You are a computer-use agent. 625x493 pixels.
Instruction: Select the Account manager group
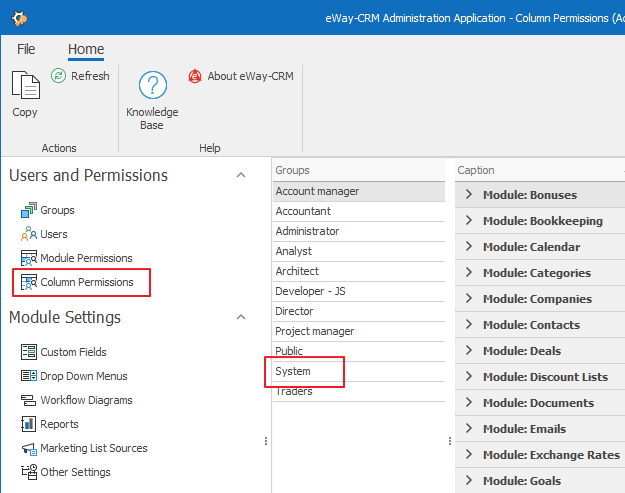pos(359,192)
